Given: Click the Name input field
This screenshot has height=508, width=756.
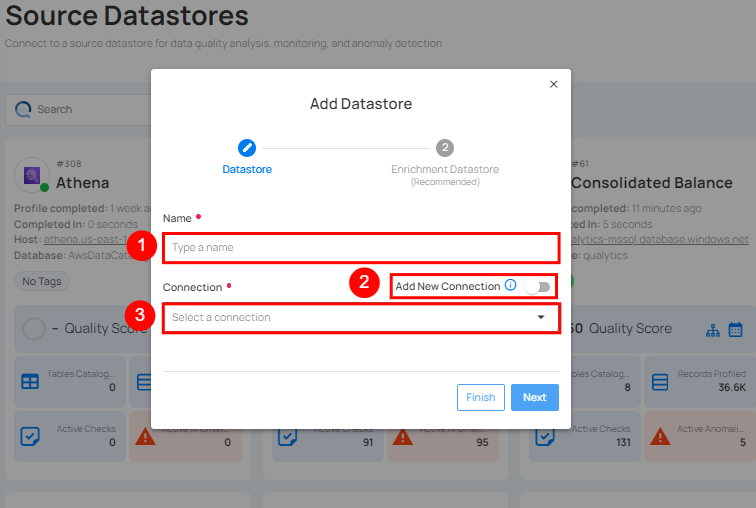Looking at the screenshot, I should 360,247.
